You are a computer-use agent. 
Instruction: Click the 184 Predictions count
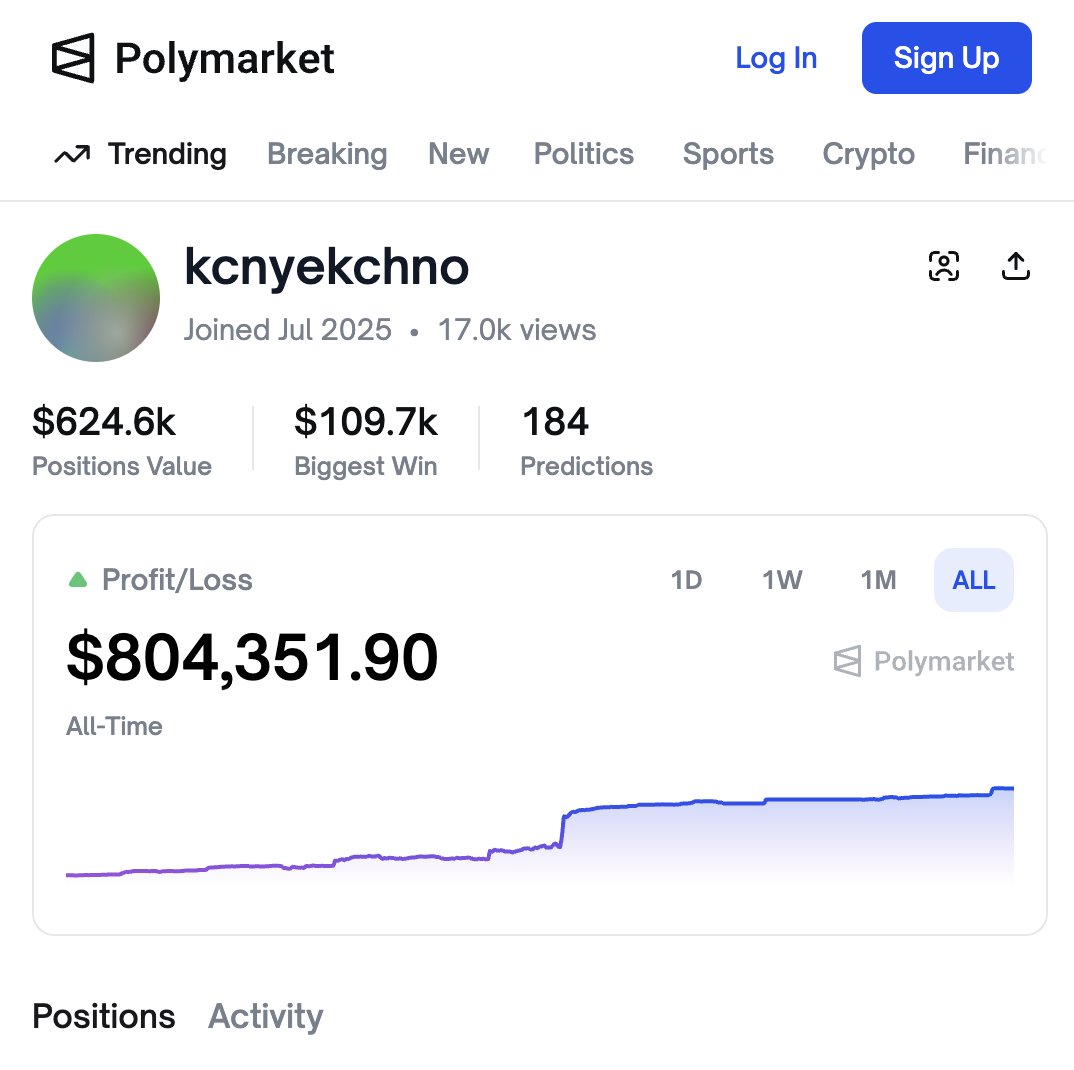coord(555,421)
